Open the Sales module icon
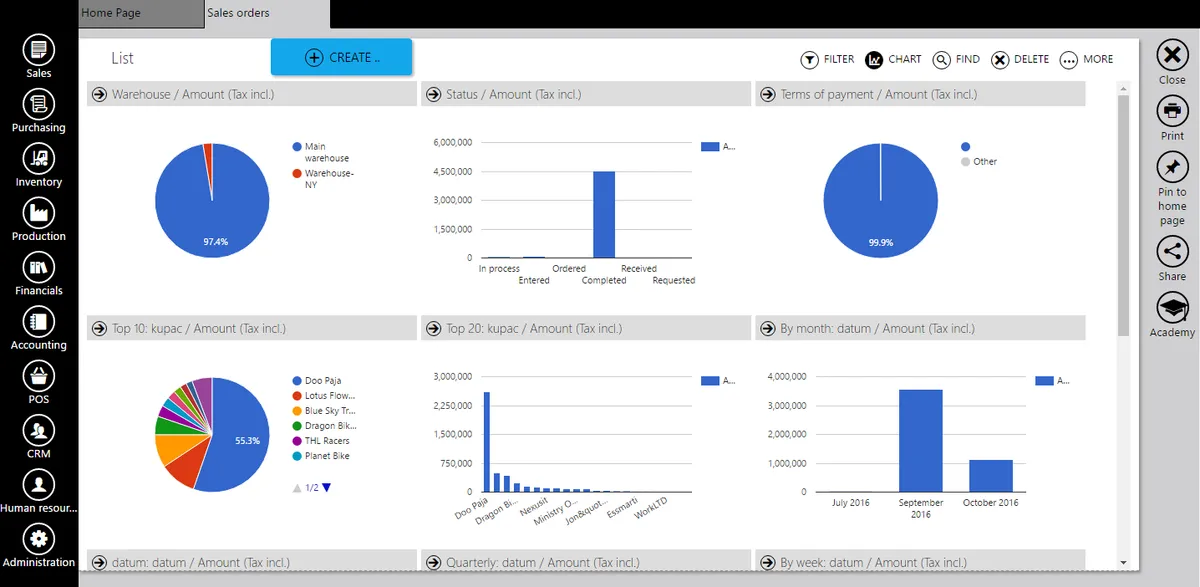 [x=39, y=49]
